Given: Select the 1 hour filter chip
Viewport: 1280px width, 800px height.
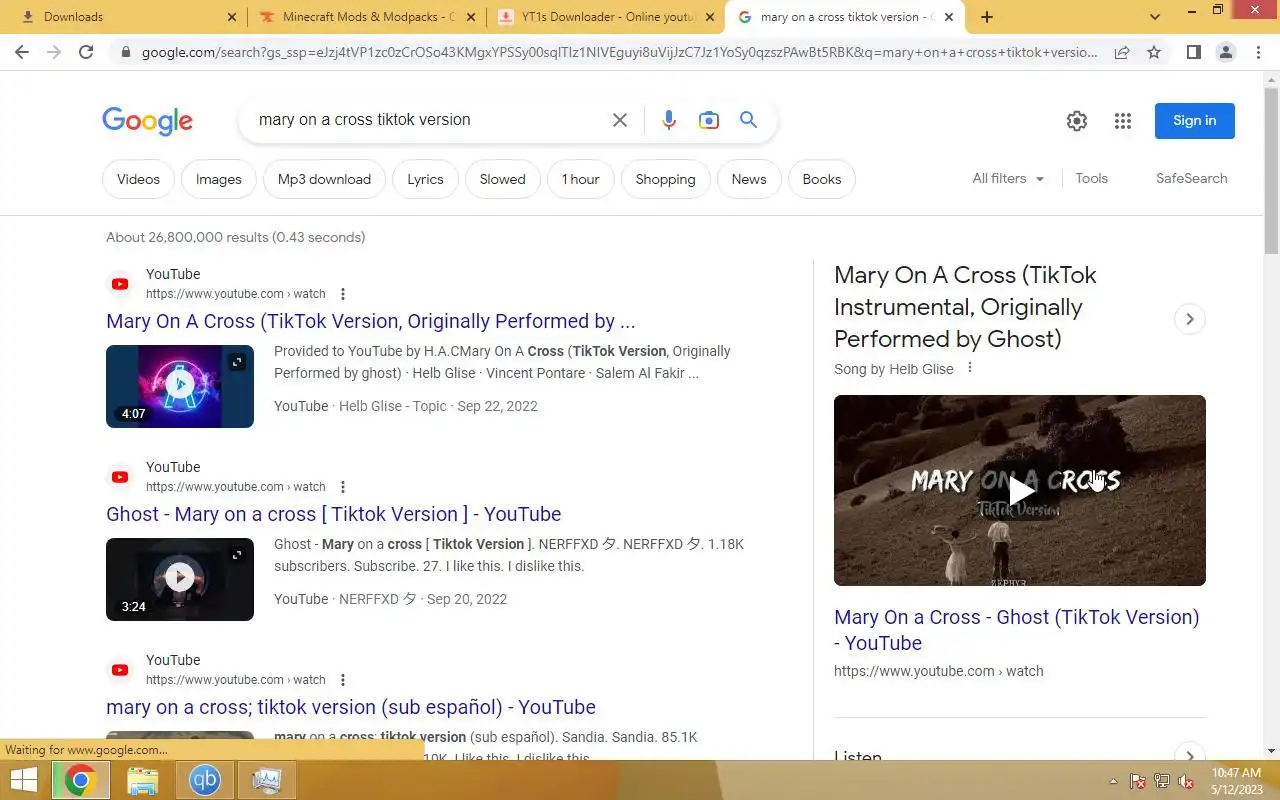Looking at the screenshot, I should click(581, 179).
